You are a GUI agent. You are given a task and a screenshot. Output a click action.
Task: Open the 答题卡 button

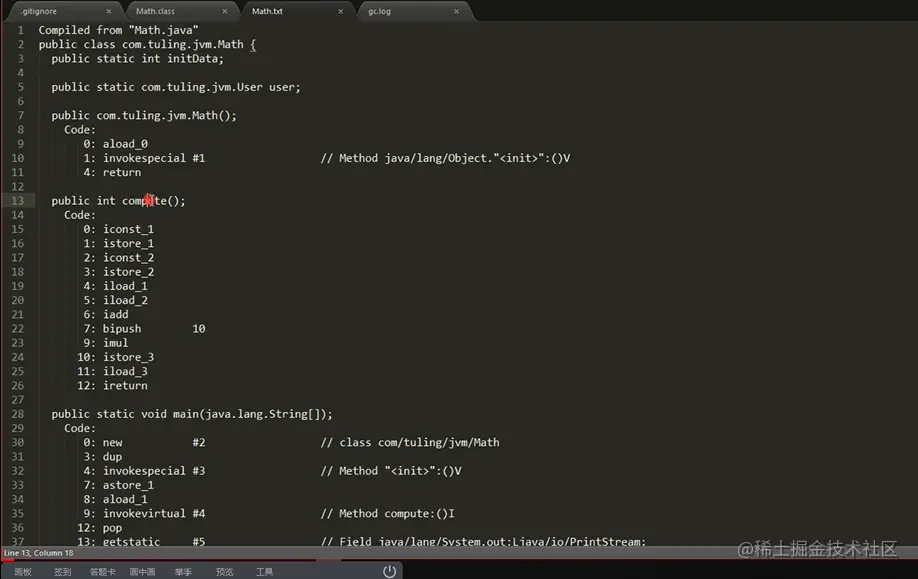pos(102,572)
